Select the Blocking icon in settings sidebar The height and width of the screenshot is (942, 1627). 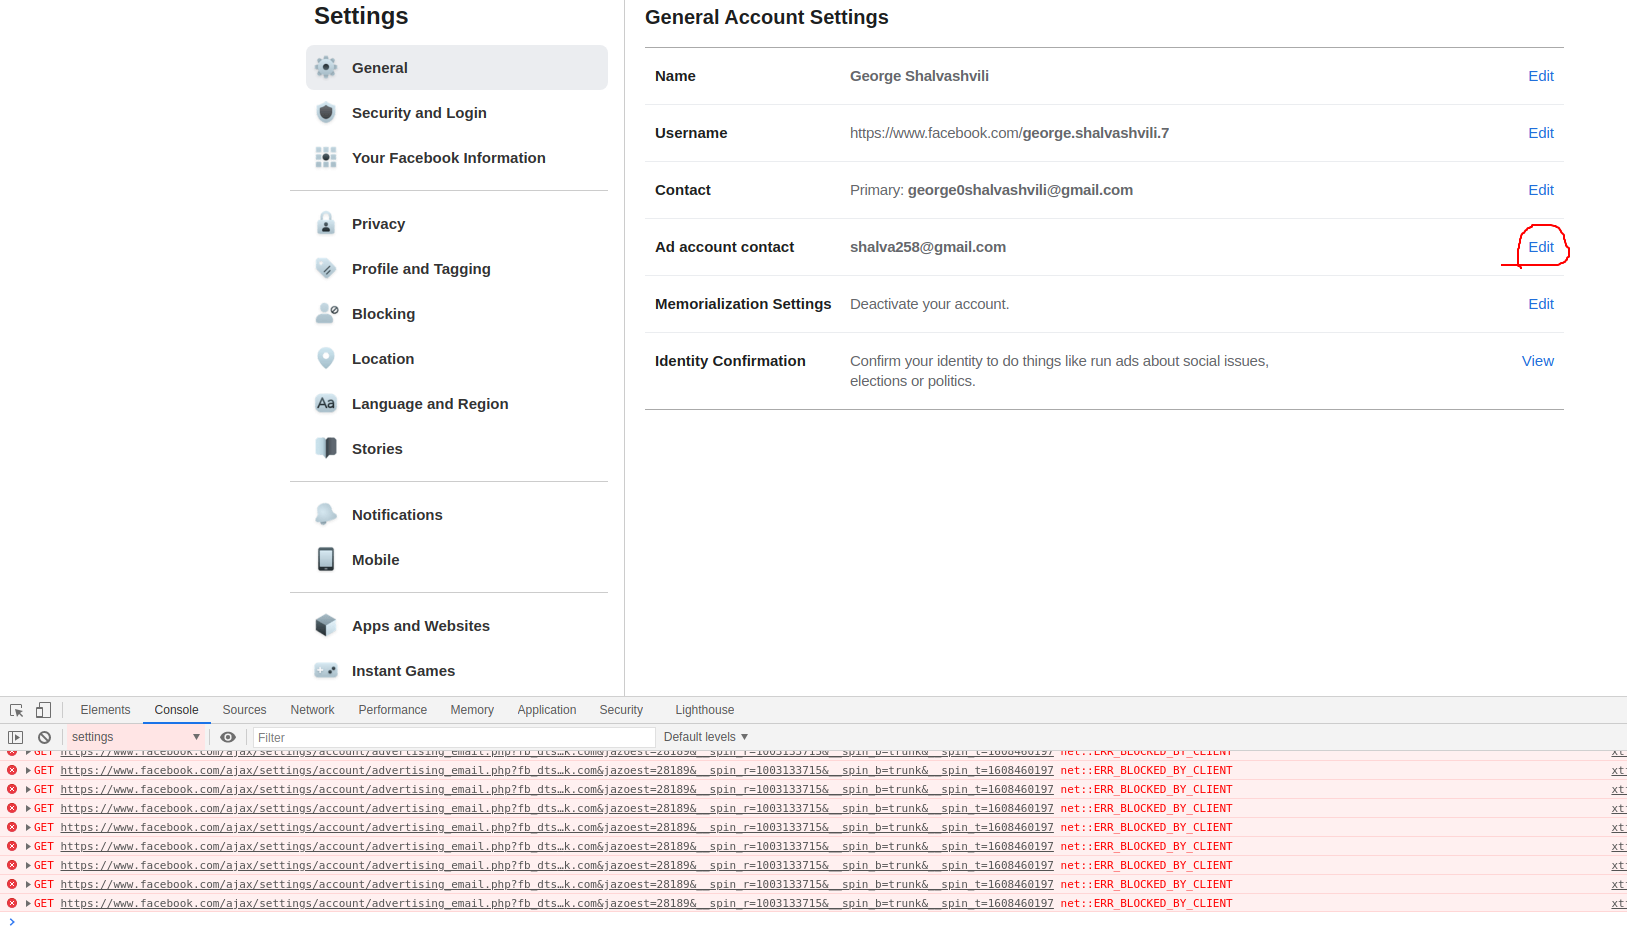(x=326, y=313)
